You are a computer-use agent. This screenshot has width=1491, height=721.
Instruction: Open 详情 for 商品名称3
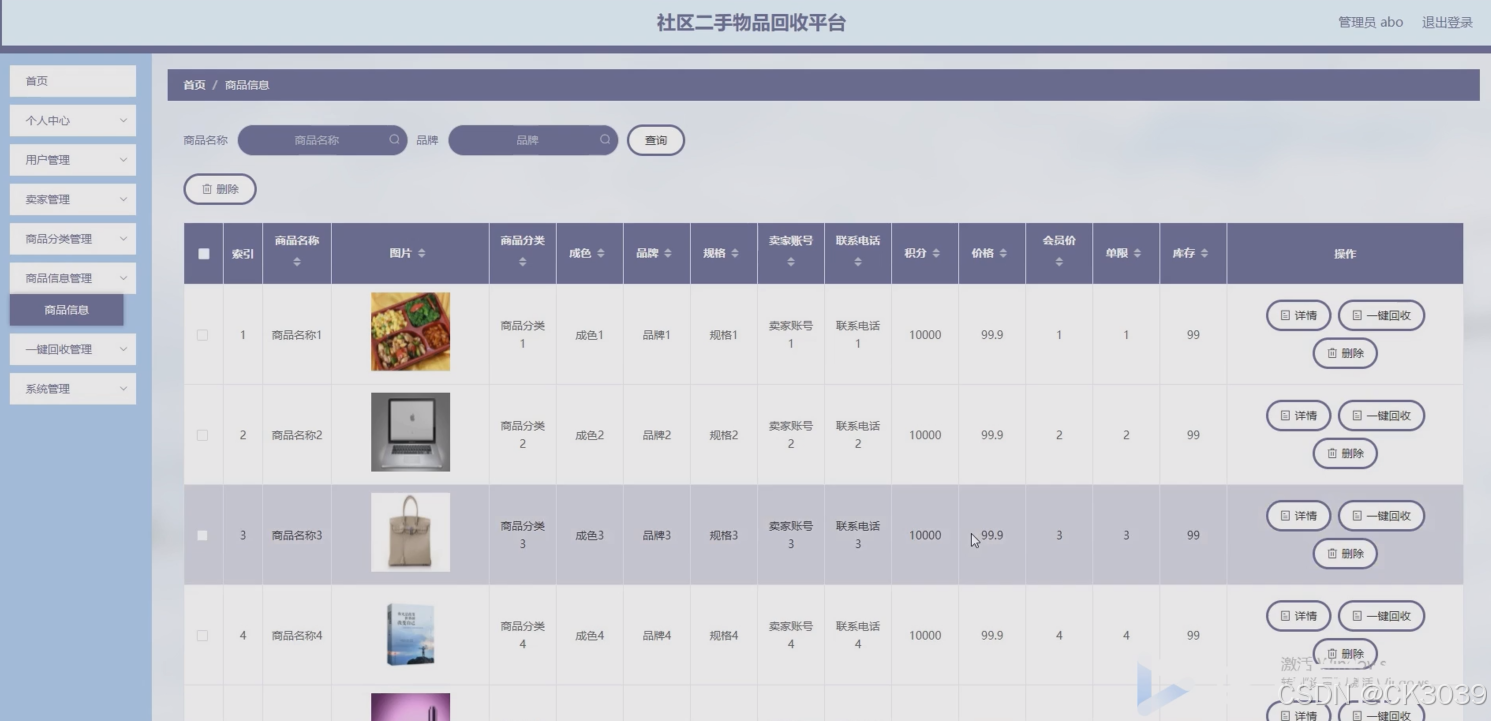click(x=1298, y=515)
